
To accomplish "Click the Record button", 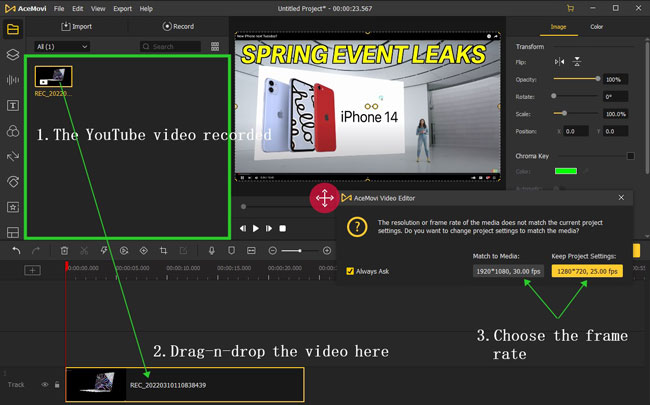I will (178, 26).
